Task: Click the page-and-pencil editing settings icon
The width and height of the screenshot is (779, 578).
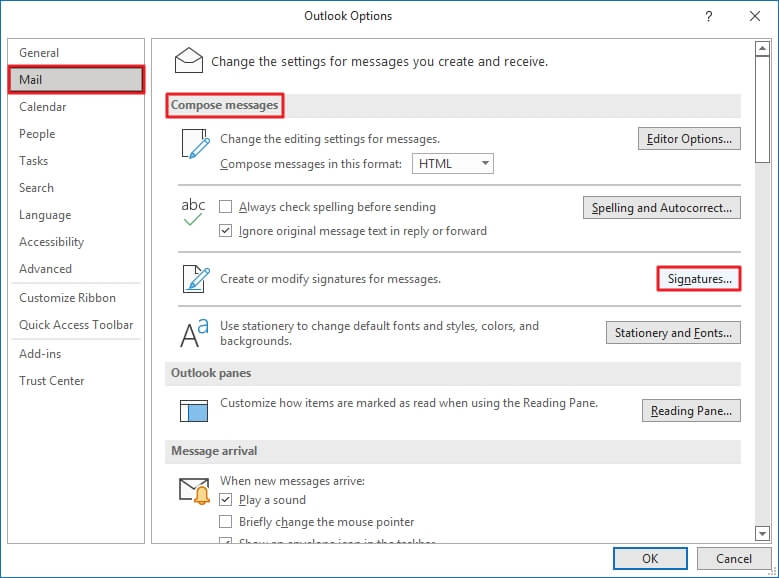Action: tap(195, 144)
